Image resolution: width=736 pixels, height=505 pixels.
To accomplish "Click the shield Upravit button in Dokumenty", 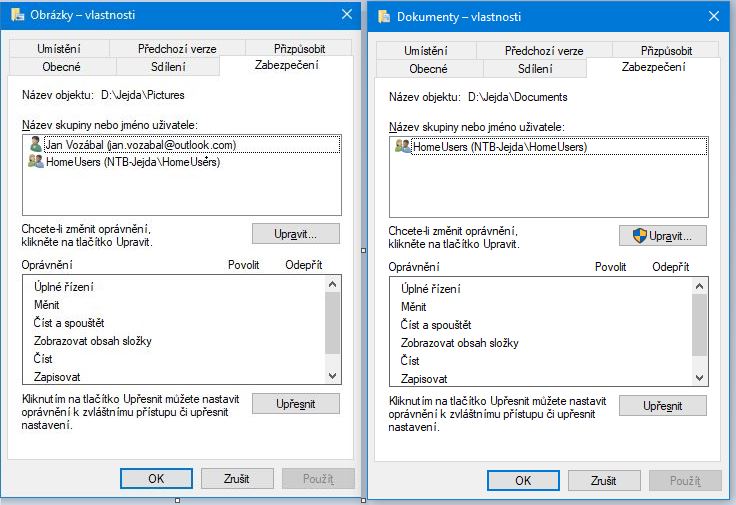I will pos(662,236).
